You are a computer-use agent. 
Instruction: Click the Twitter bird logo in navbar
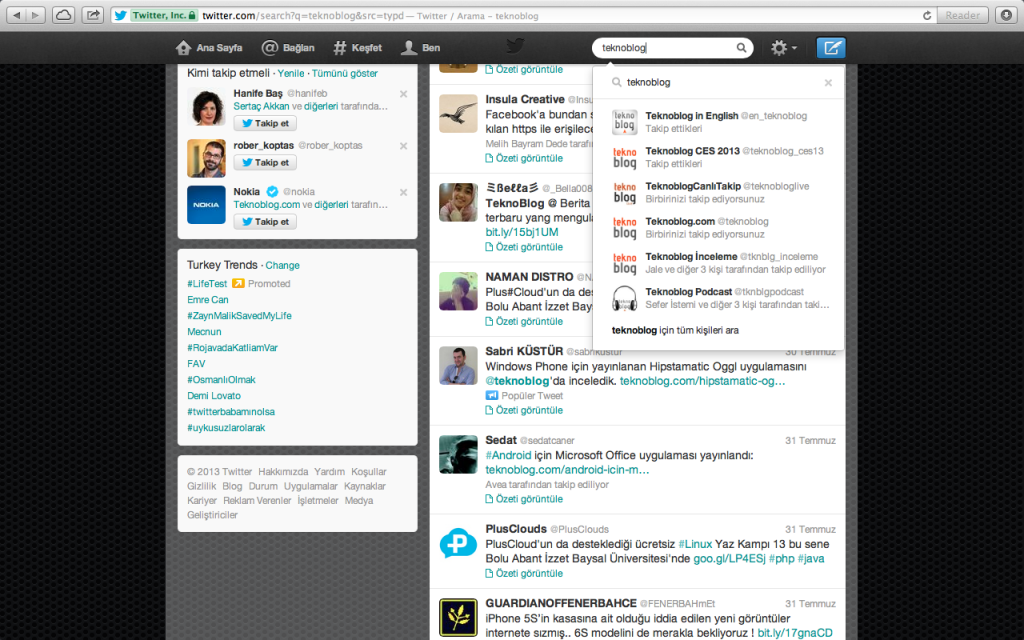click(x=514, y=46)
